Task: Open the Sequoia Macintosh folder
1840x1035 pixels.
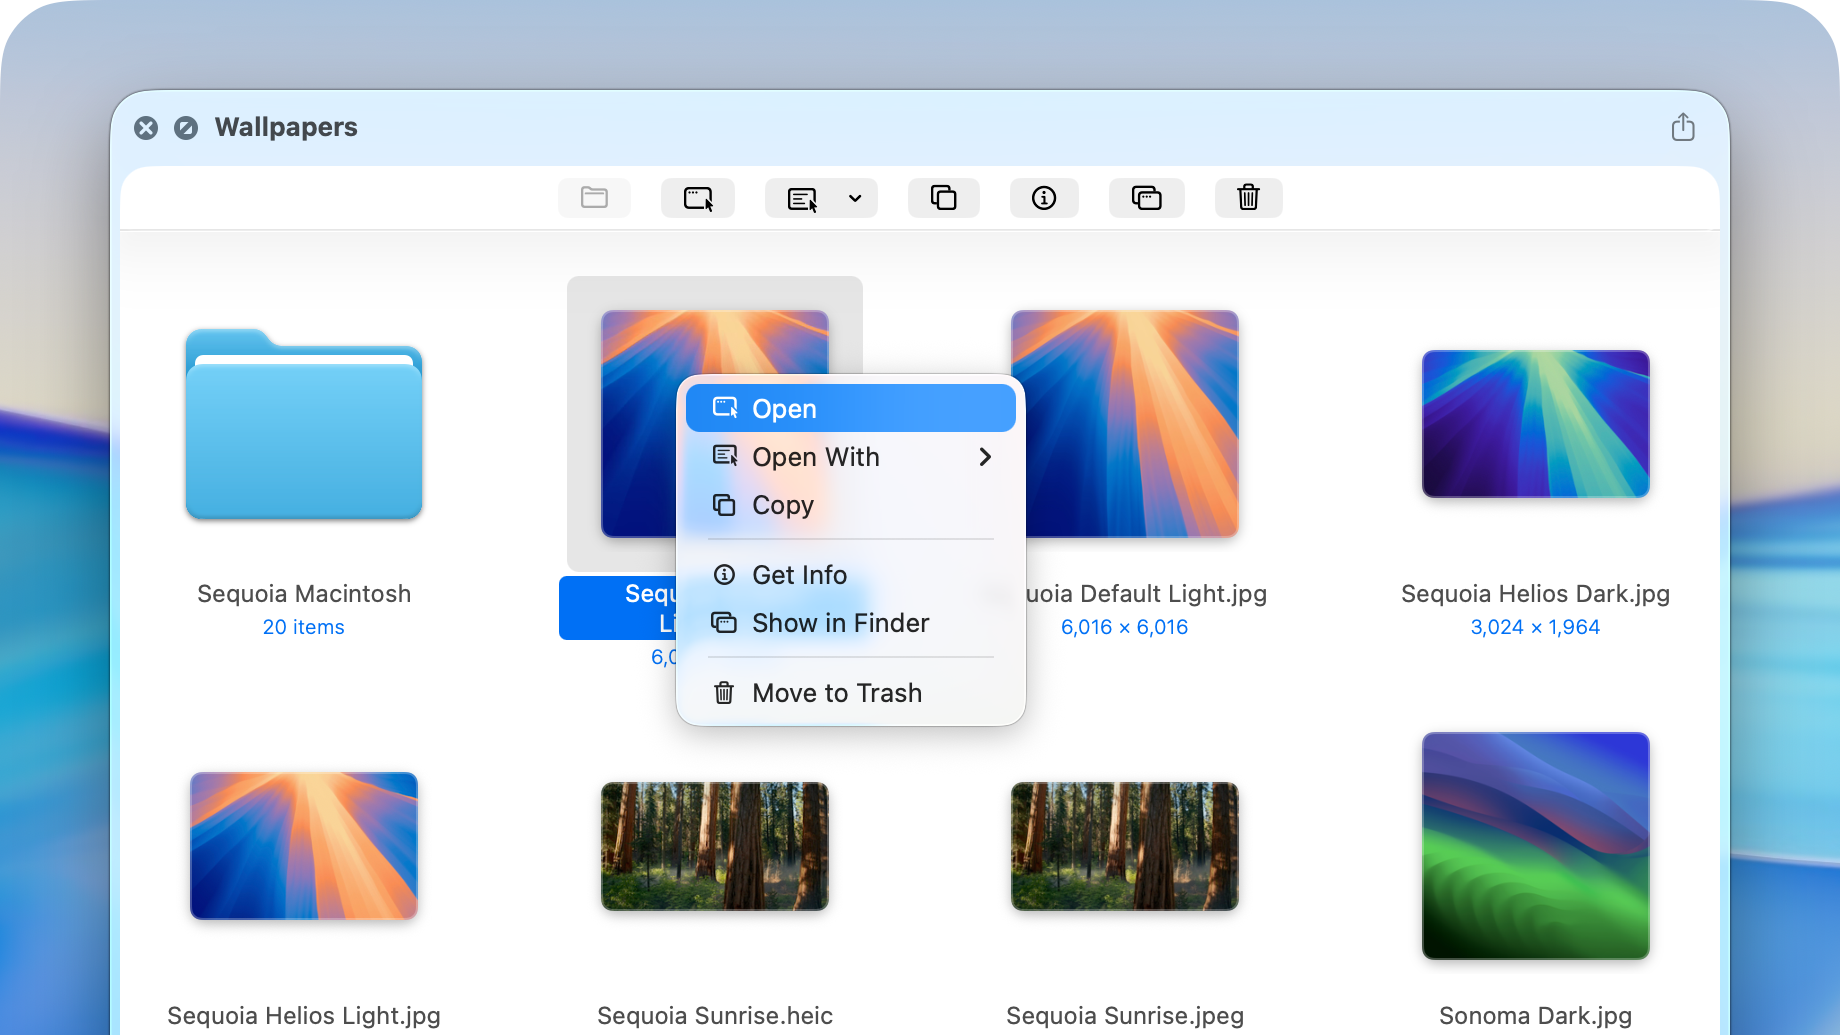Action: (304, 425)
